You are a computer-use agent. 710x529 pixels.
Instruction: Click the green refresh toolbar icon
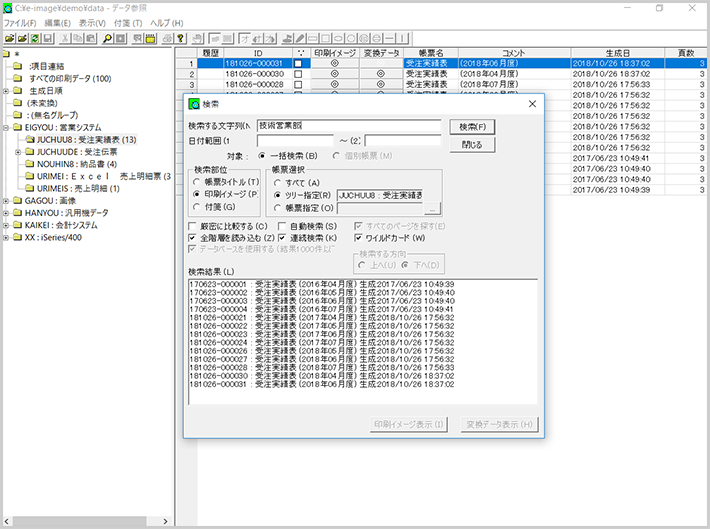click(34, 38)
